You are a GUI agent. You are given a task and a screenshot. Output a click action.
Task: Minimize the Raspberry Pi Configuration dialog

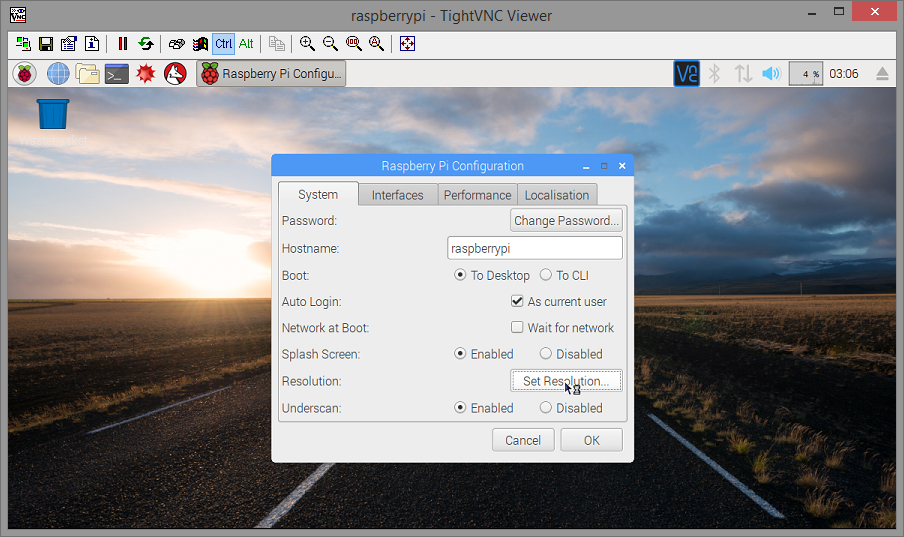coord(586,166)
